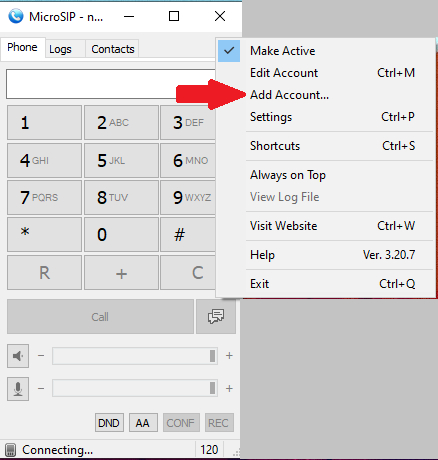Viewport: 438px width, 460px height.
Task: Click the Connecting... status text
Action: tap(57, 450)
